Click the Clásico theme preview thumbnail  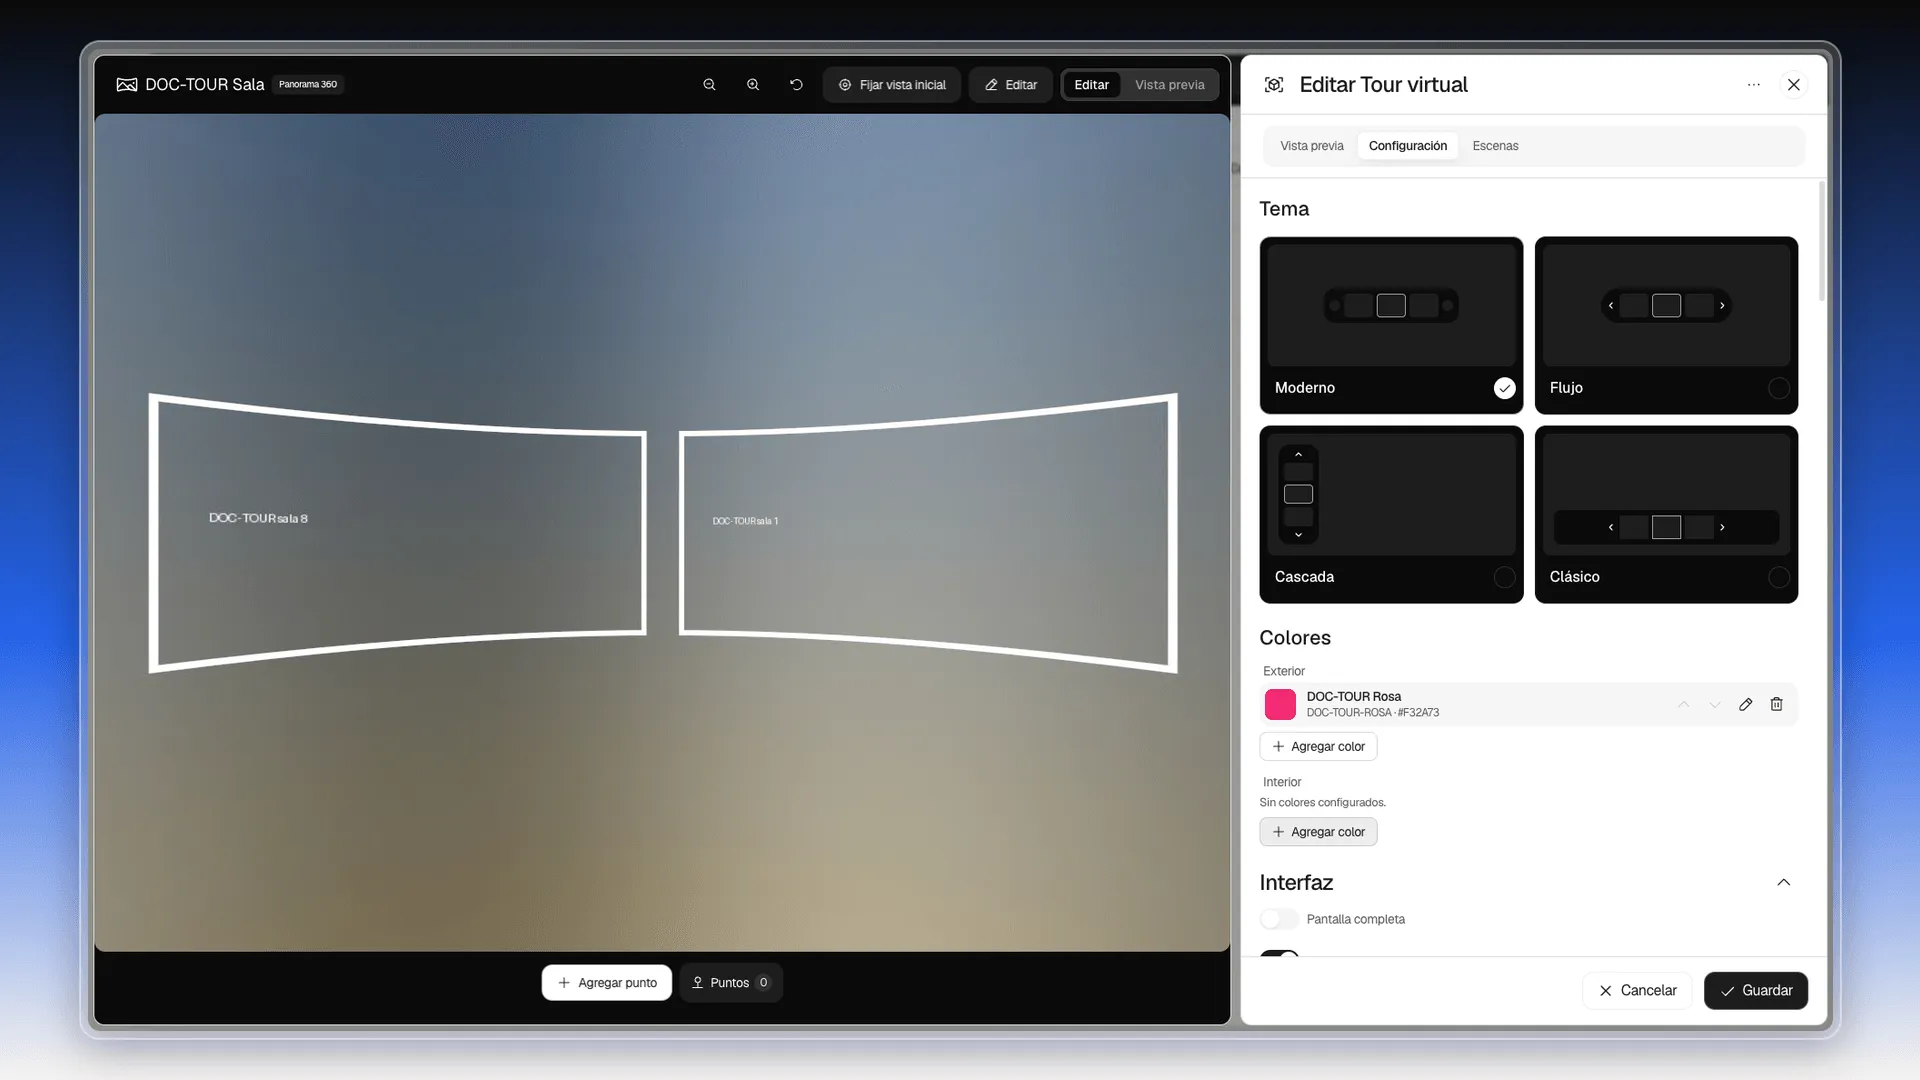[1666, 494]
